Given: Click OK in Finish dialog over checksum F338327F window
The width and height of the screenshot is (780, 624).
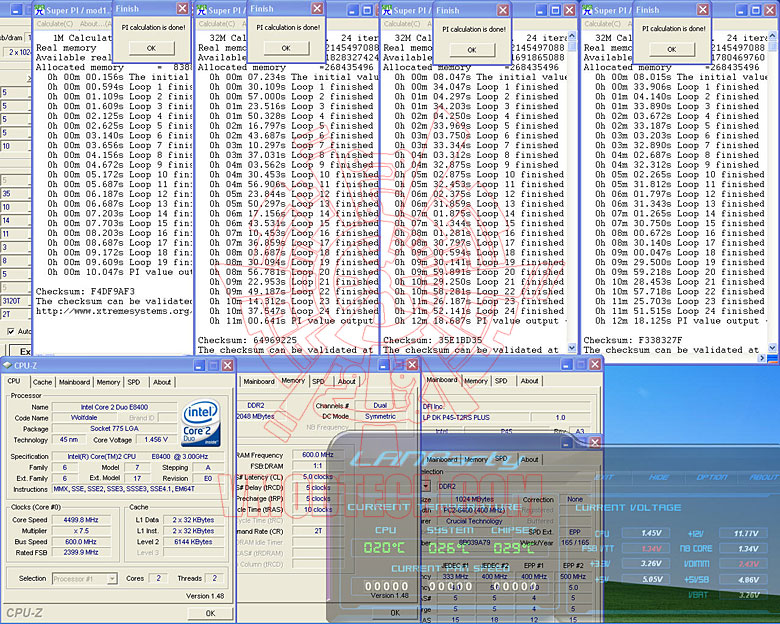Looking at the screenshot, I should point(672,49).
